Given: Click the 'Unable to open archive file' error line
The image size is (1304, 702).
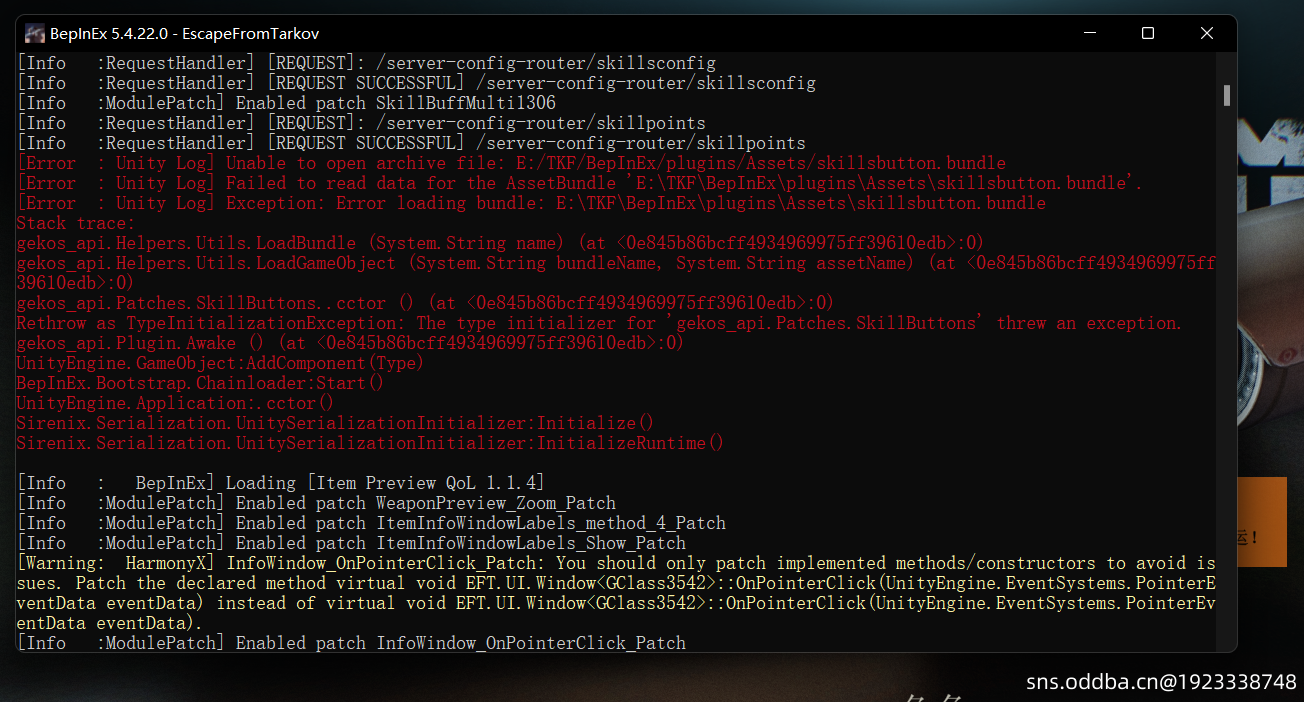Looking at the screenshot, I should 510,163.
